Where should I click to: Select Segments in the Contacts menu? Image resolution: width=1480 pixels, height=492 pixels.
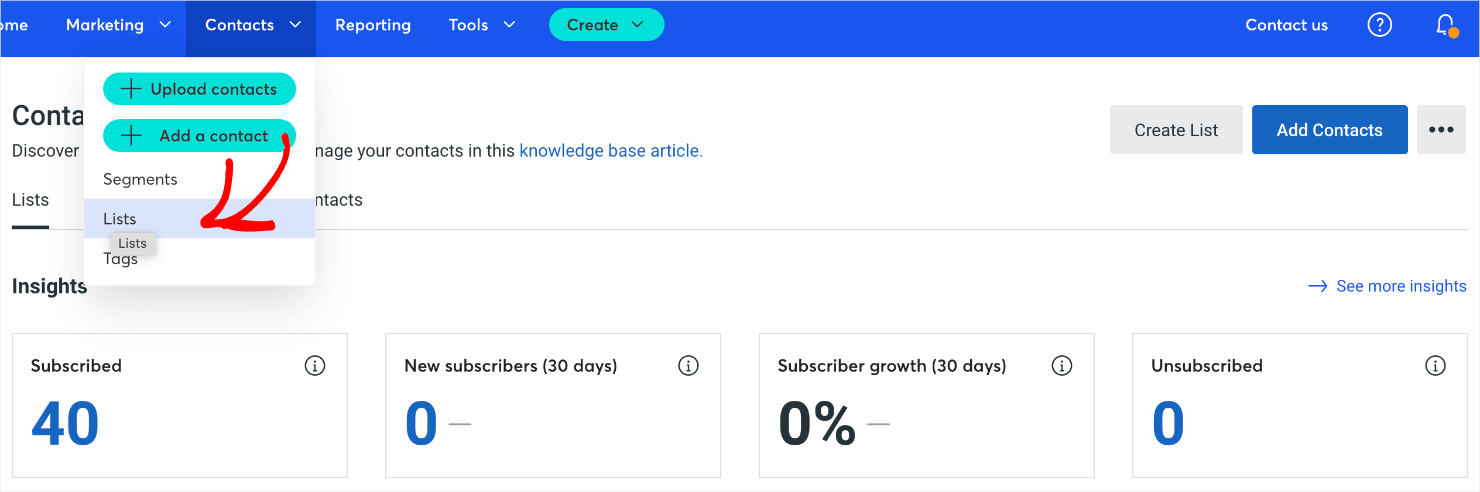tap(140, 180)
